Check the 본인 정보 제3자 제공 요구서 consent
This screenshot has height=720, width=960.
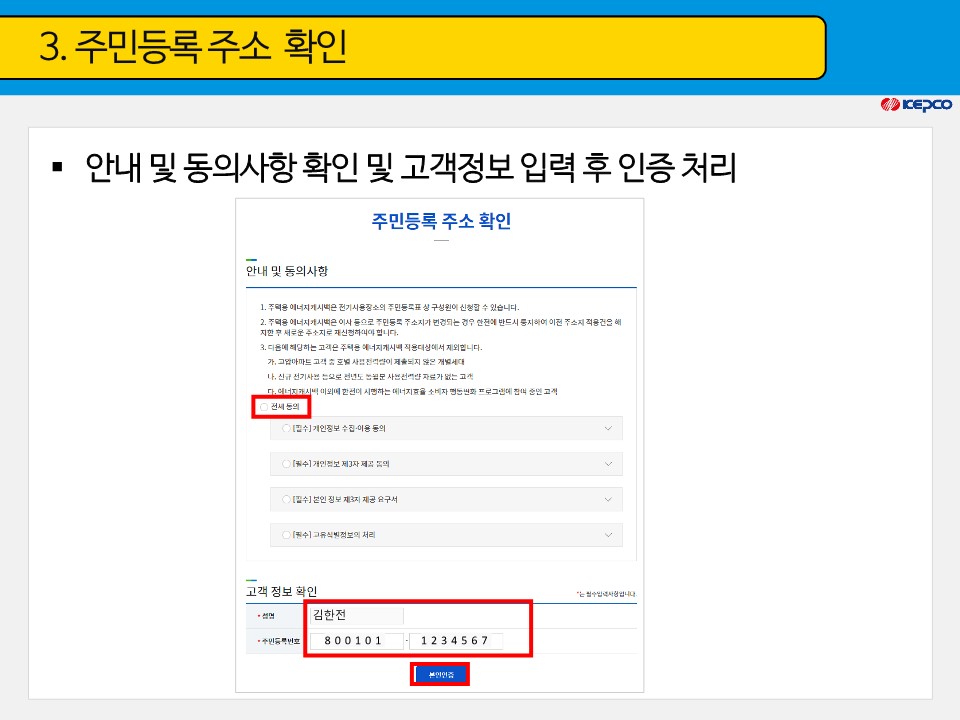pos(287,498)
